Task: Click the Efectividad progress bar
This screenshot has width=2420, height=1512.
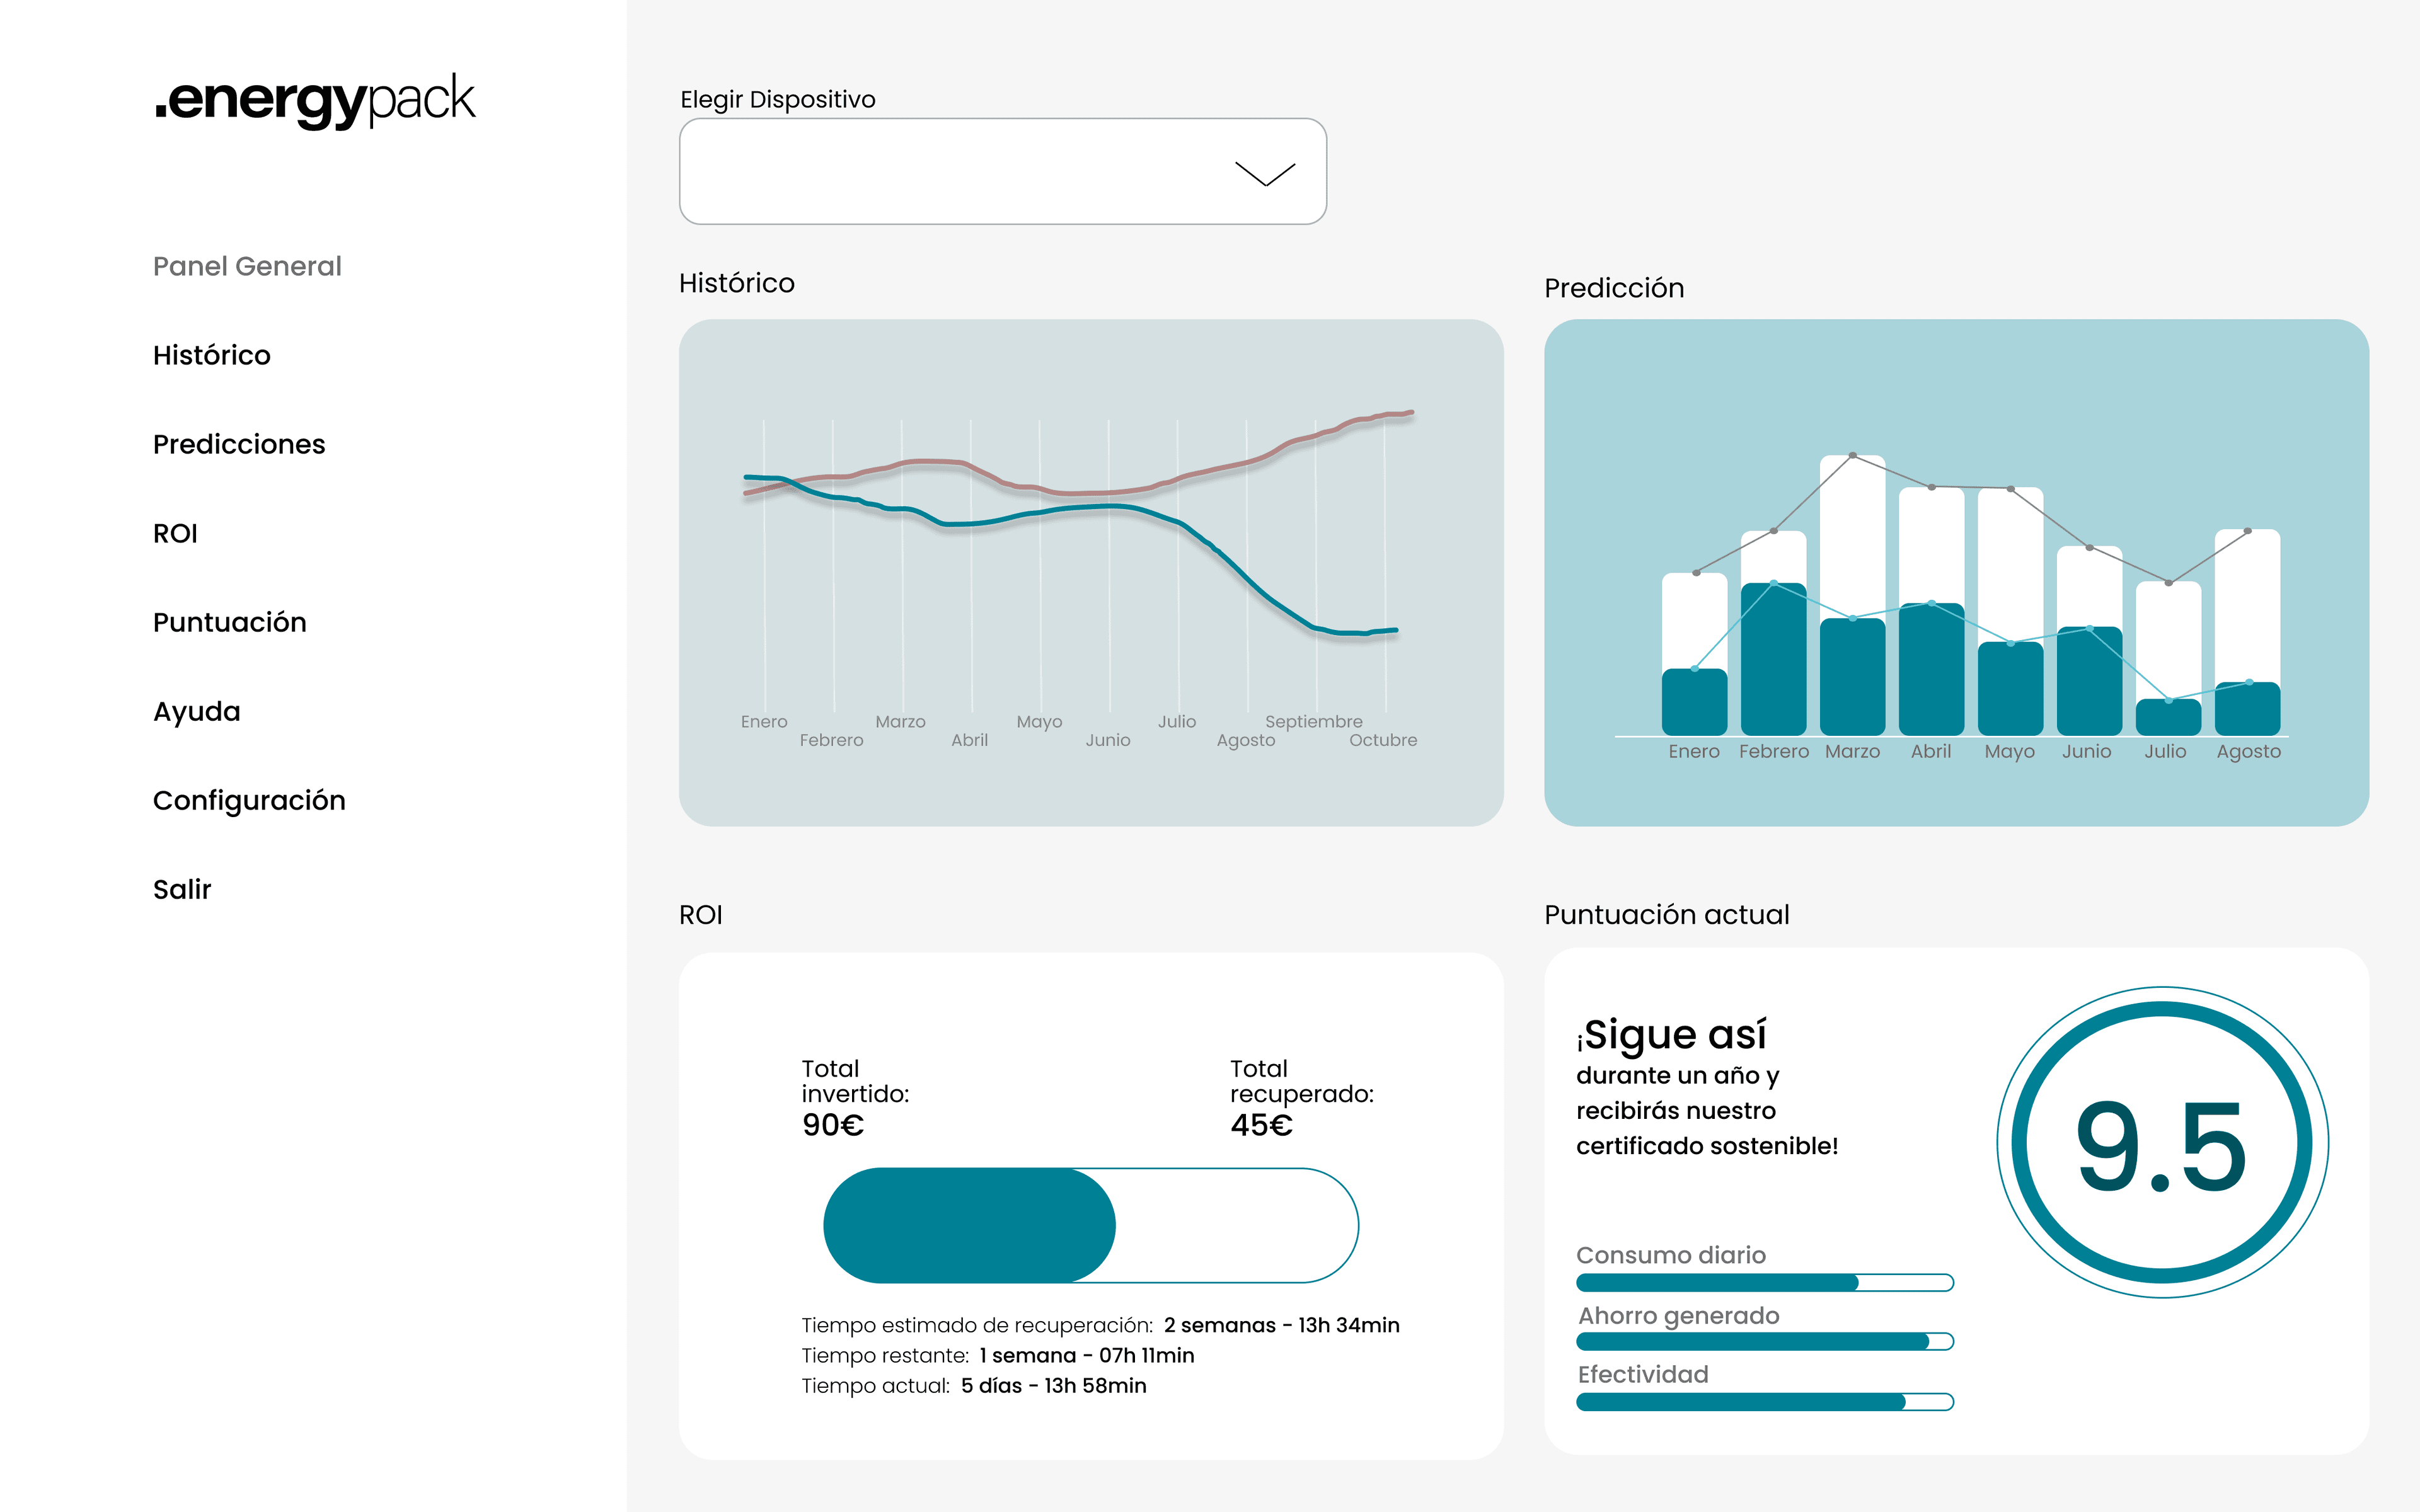Action: pyautogui.click(x=1765, y=1401)
